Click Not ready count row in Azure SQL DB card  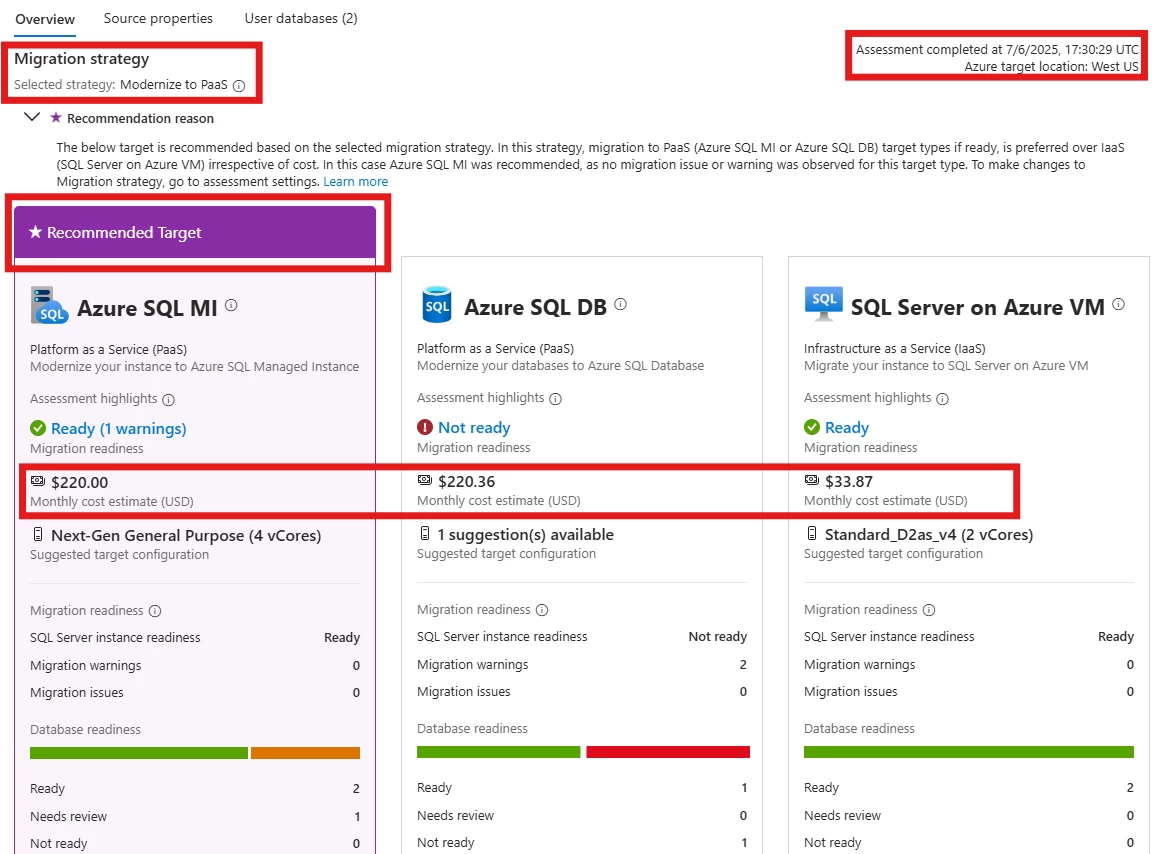582,842
